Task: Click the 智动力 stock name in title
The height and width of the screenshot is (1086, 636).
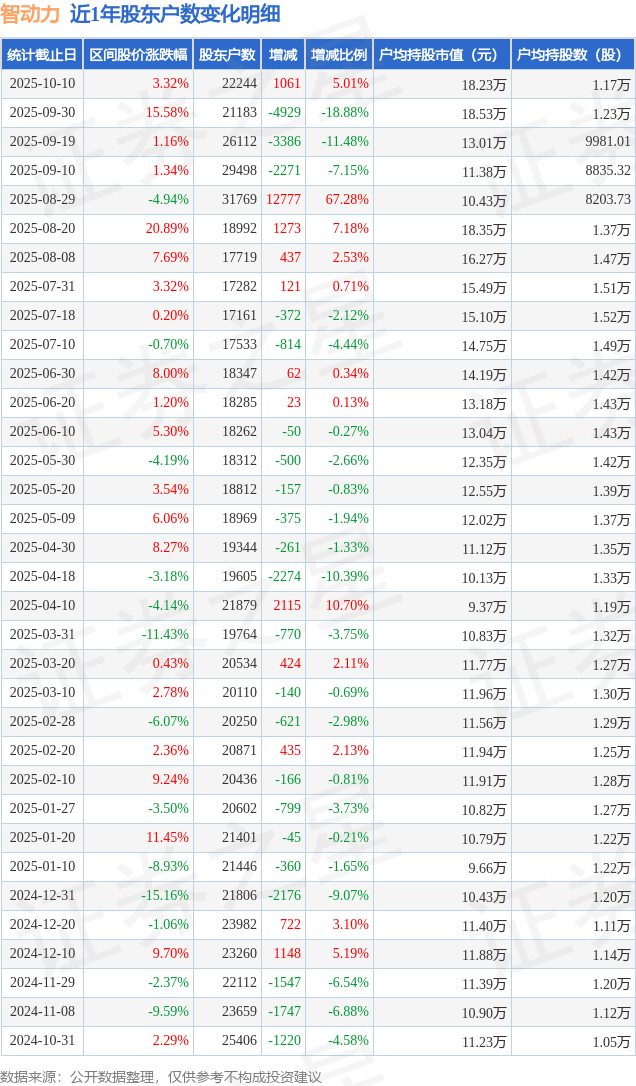Action: click(31, 14)
